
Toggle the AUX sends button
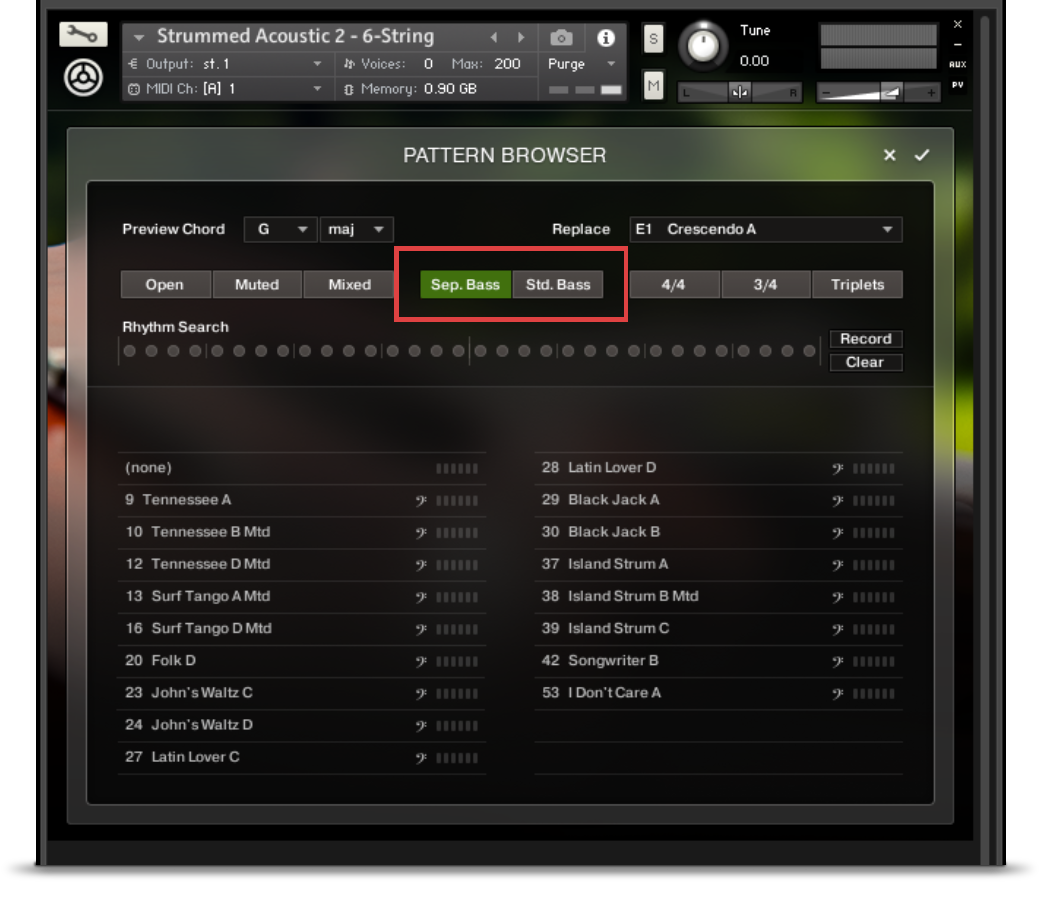(957, 64)
